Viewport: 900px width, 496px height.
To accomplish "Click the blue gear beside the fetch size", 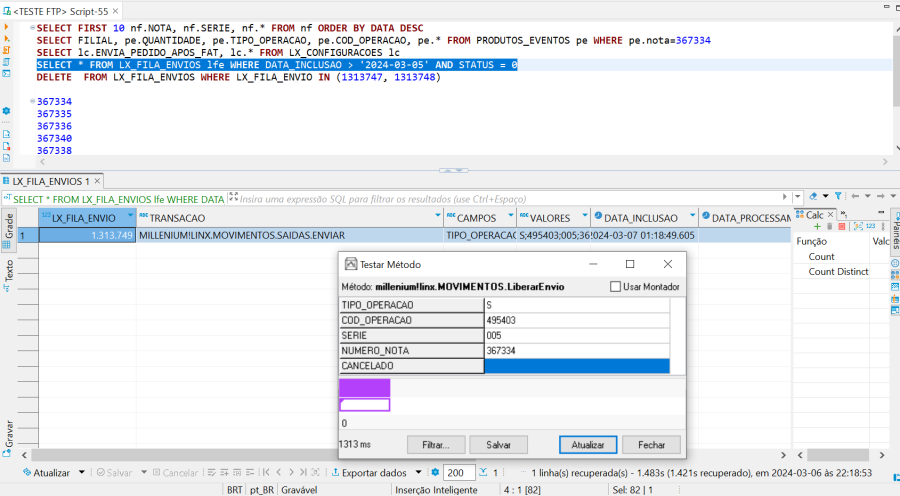I will [435, 472].
